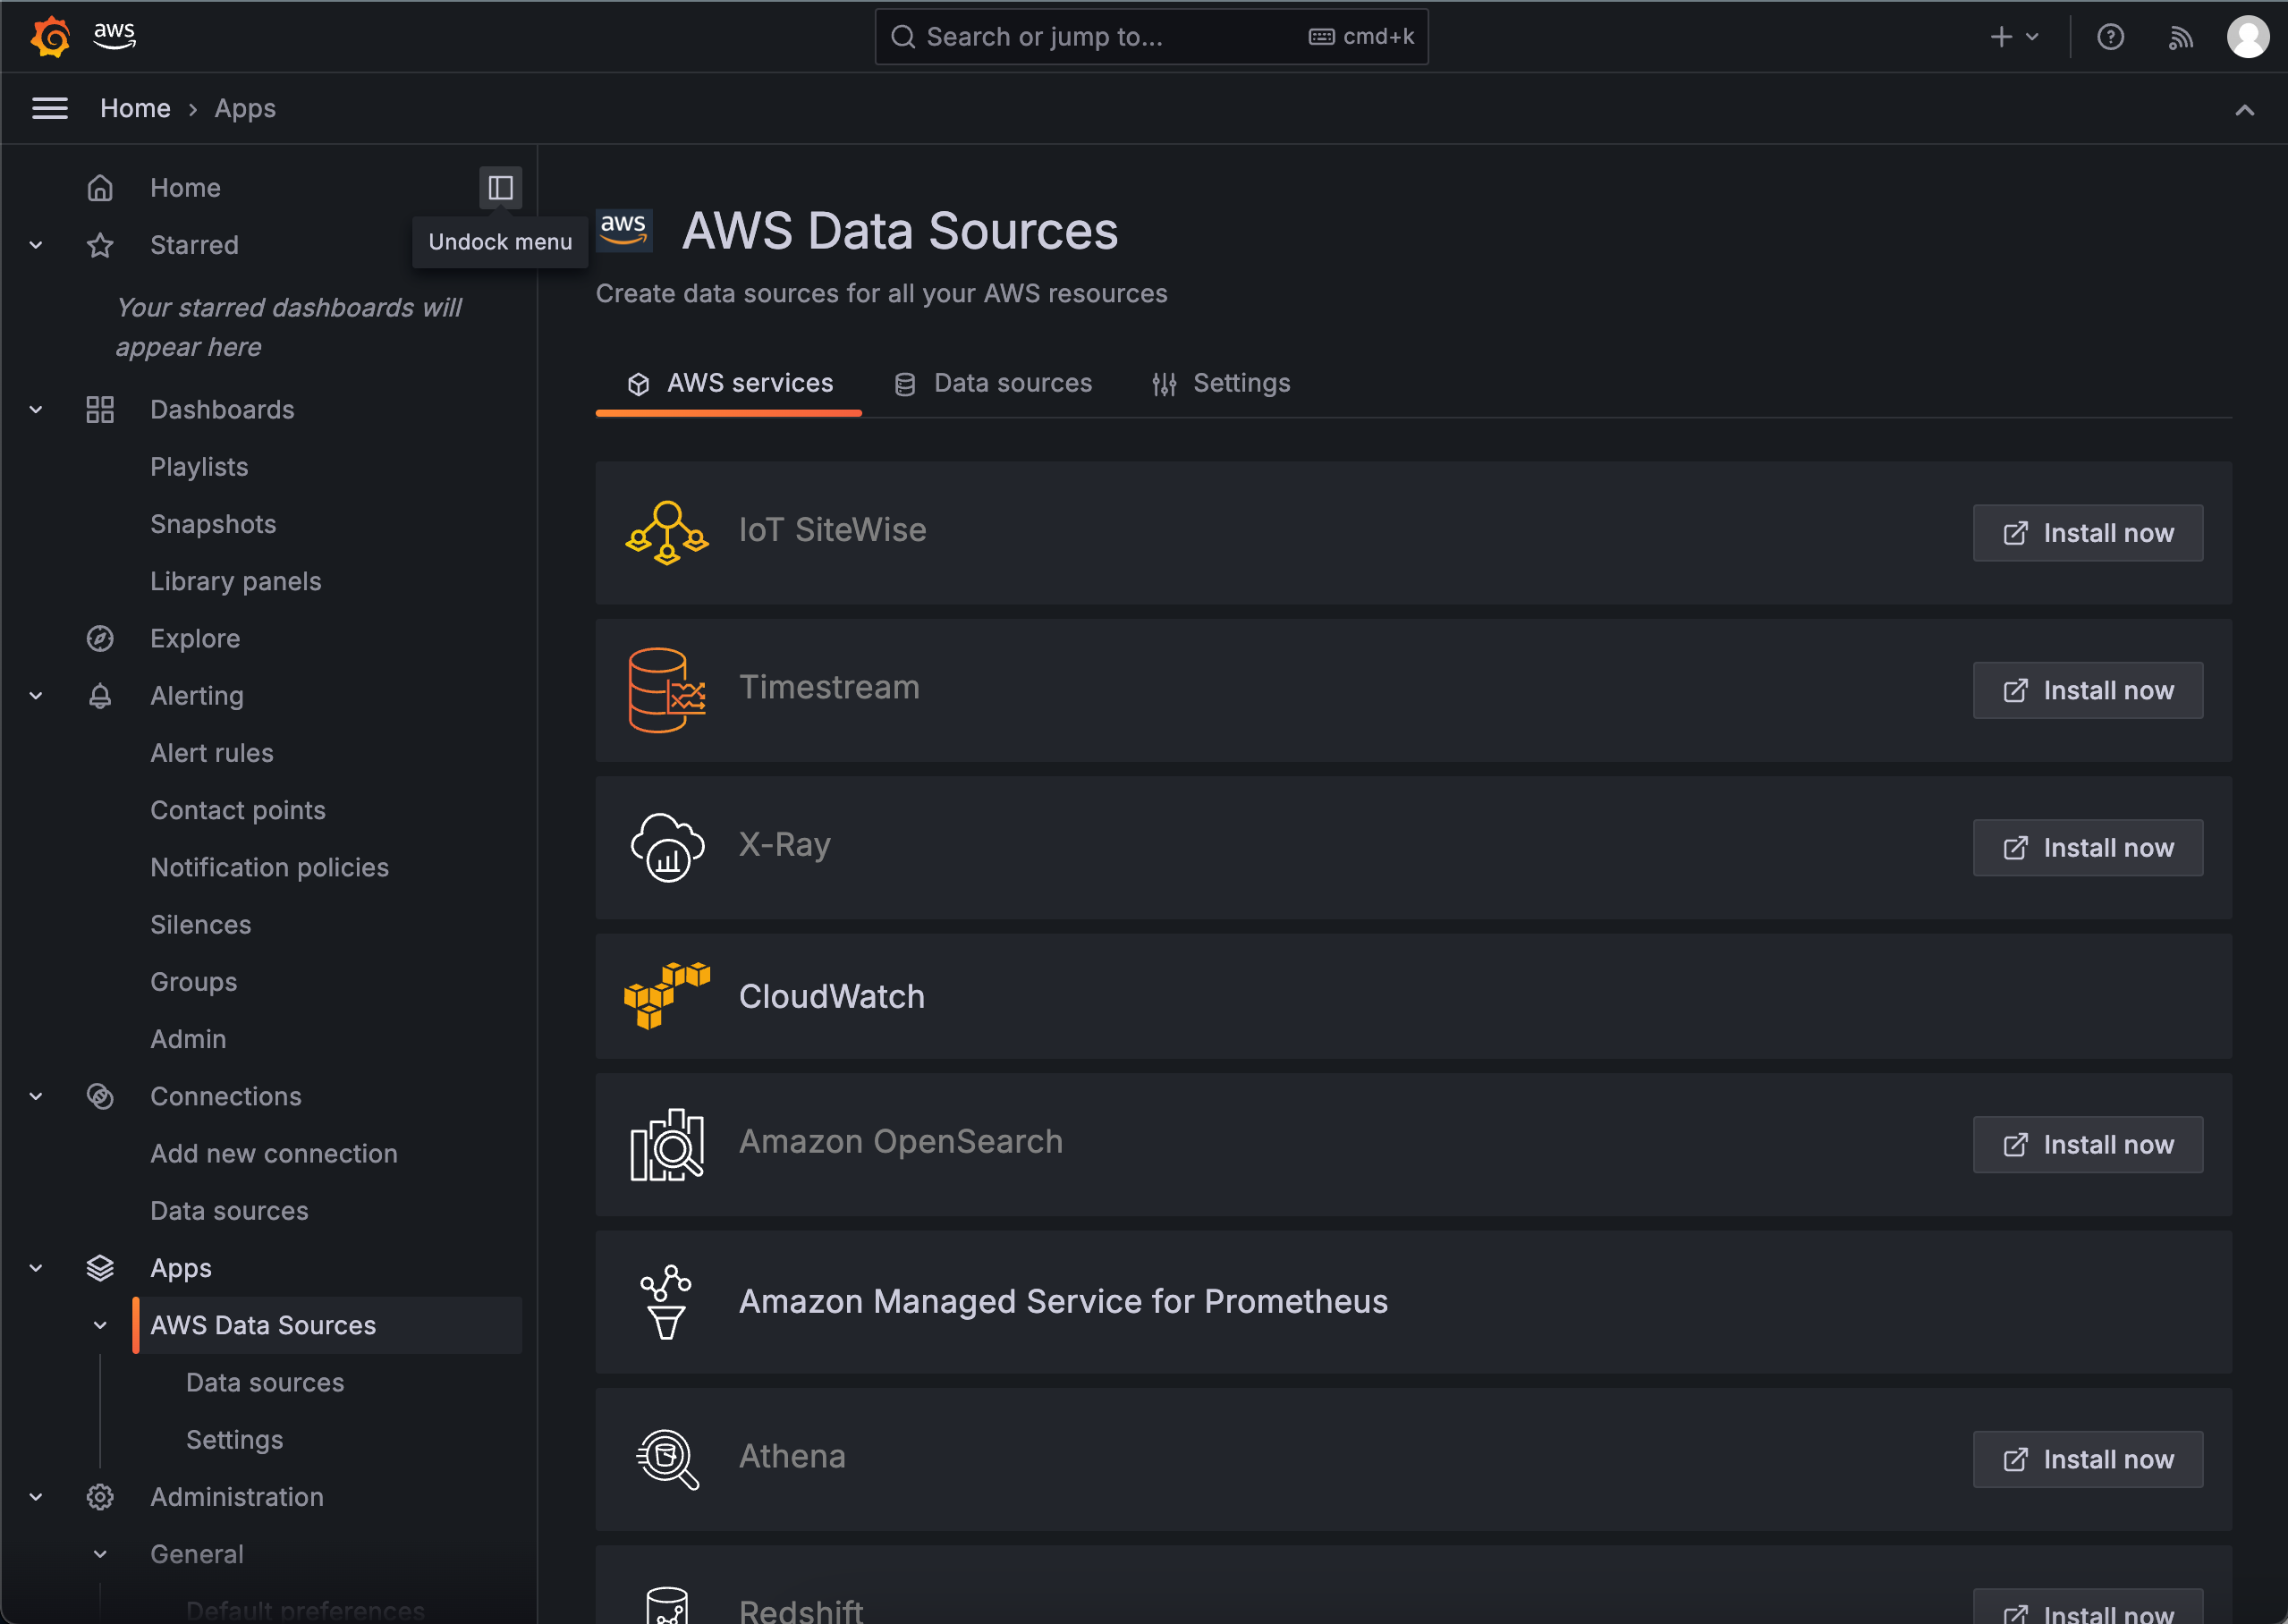Viewport: 2288px width, 1624px height.
Task: Open the help question-mark icon
Action: (2110, 37)
